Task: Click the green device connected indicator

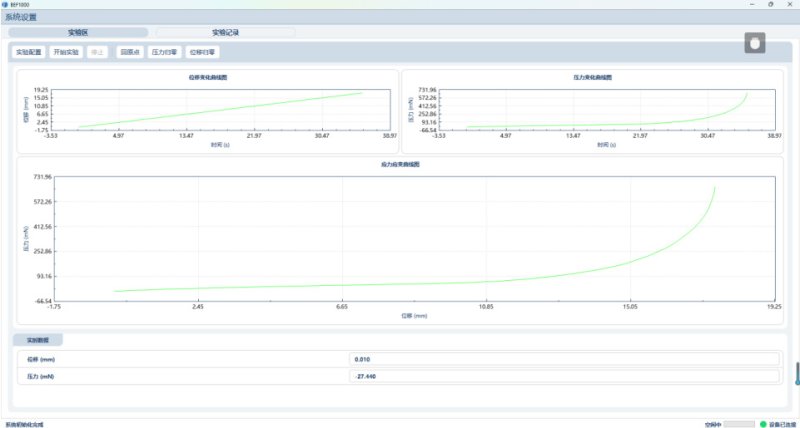Action: (x=763, y=424)
